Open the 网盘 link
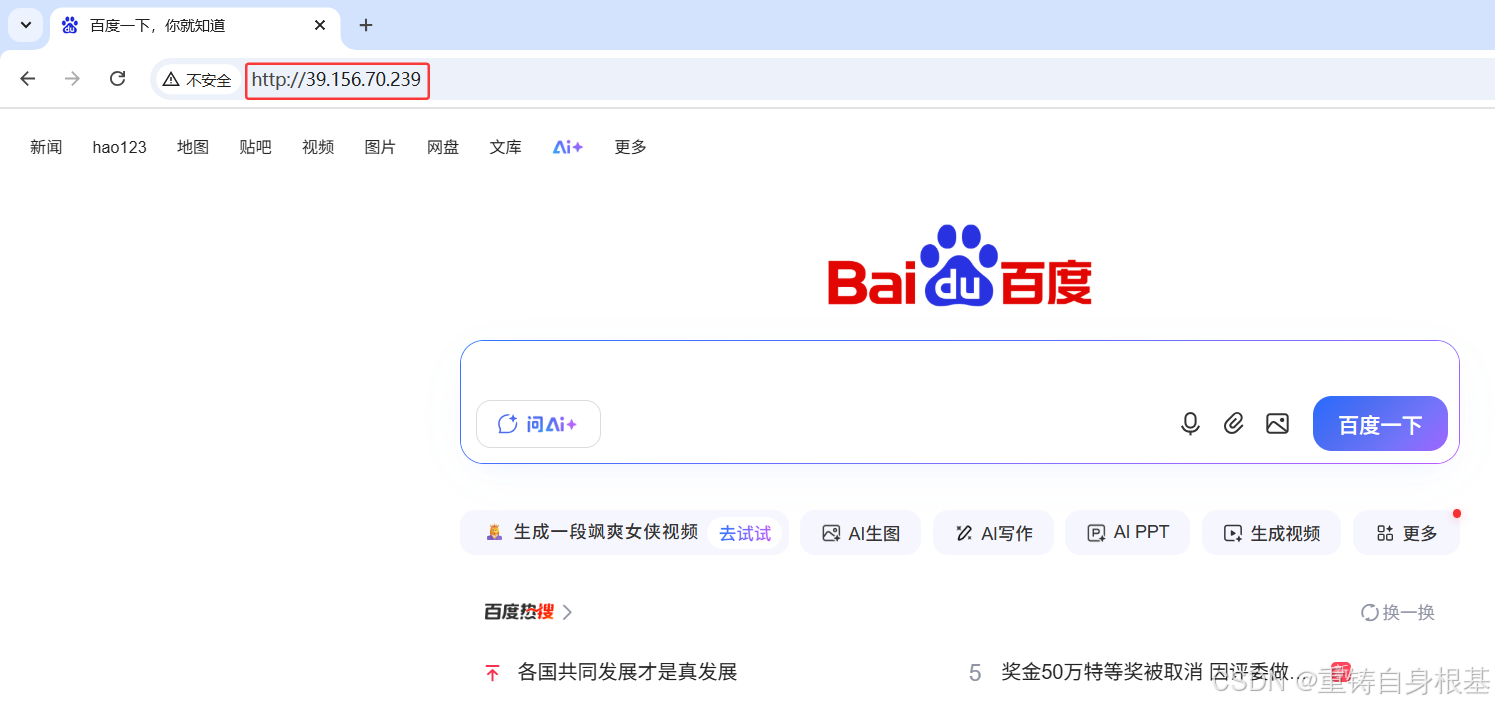The image size is (1495, 707). (443, 147)
